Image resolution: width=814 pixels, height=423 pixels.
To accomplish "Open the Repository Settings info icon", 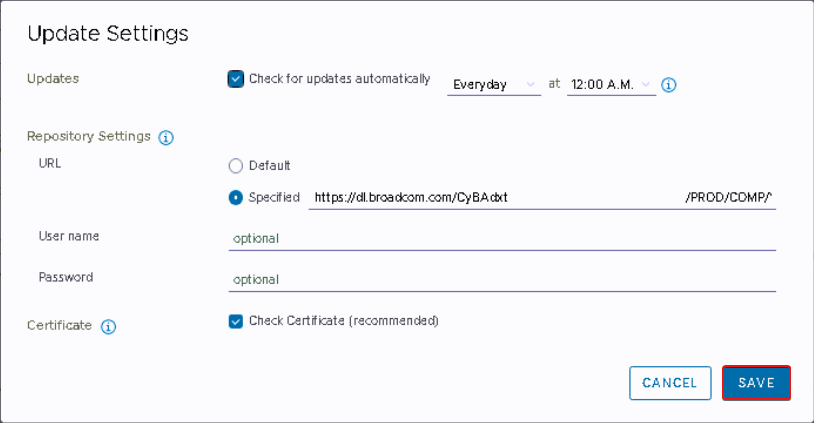I will 166,137.
